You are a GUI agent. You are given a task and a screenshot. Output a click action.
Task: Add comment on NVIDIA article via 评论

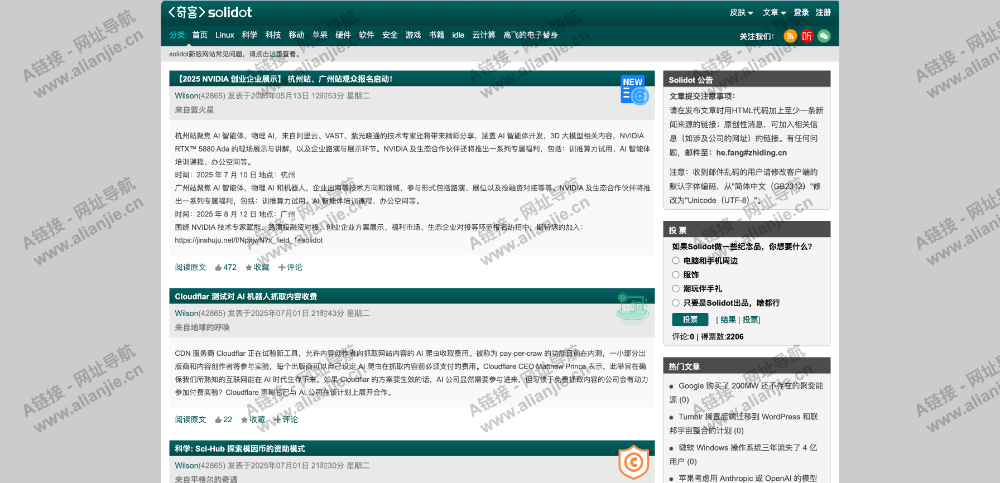[x=291, y=267]
